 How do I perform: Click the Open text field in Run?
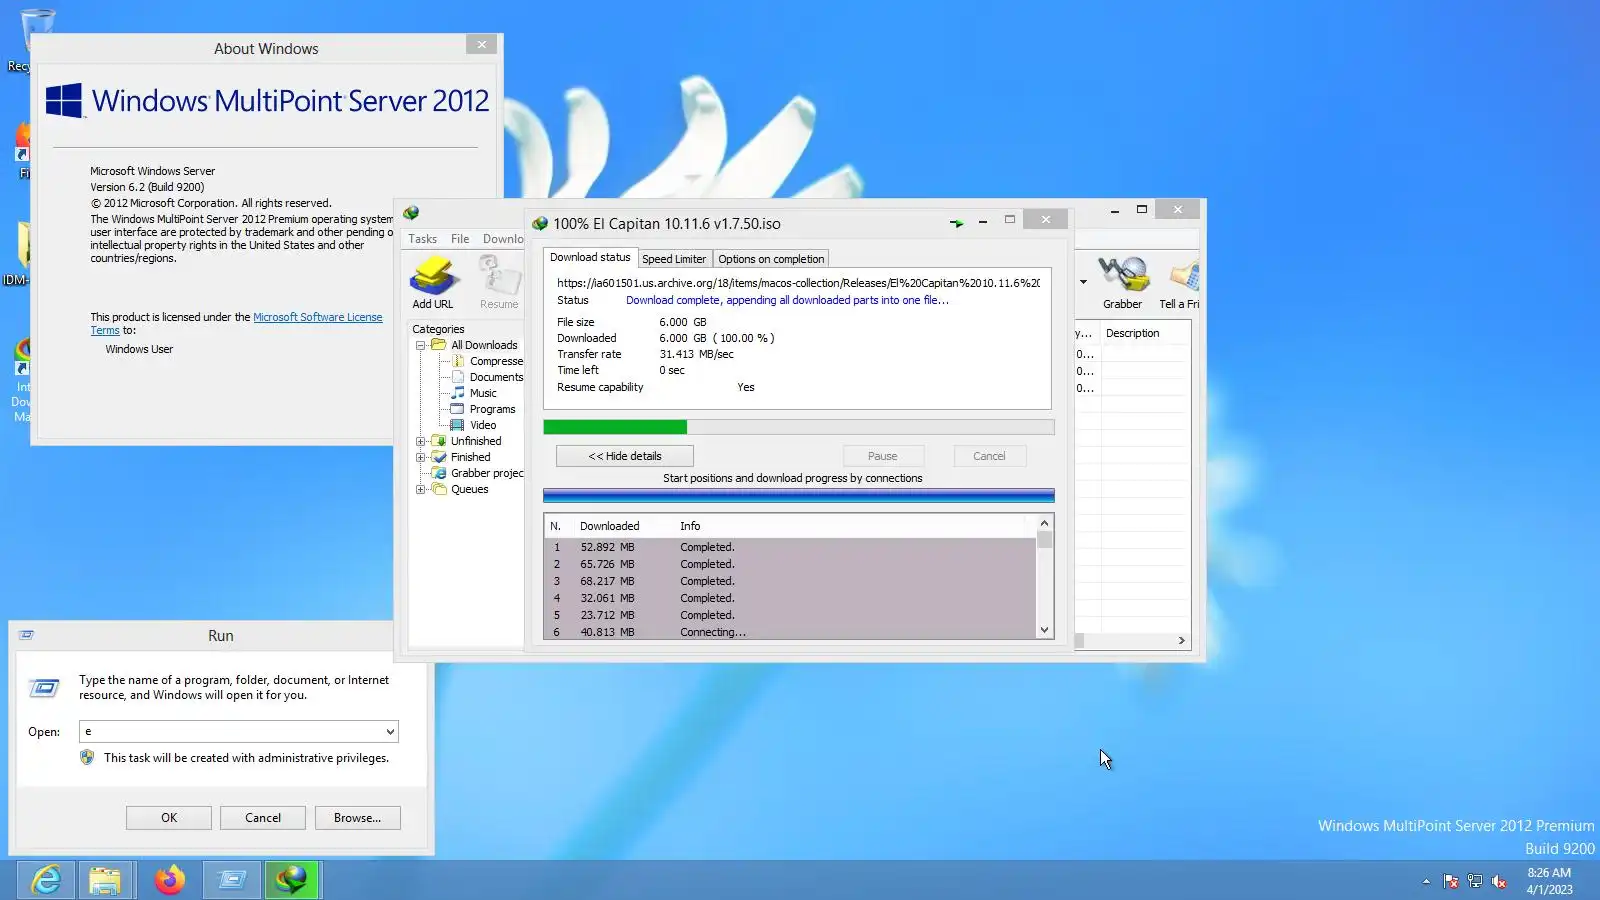[x=230, y=732]
